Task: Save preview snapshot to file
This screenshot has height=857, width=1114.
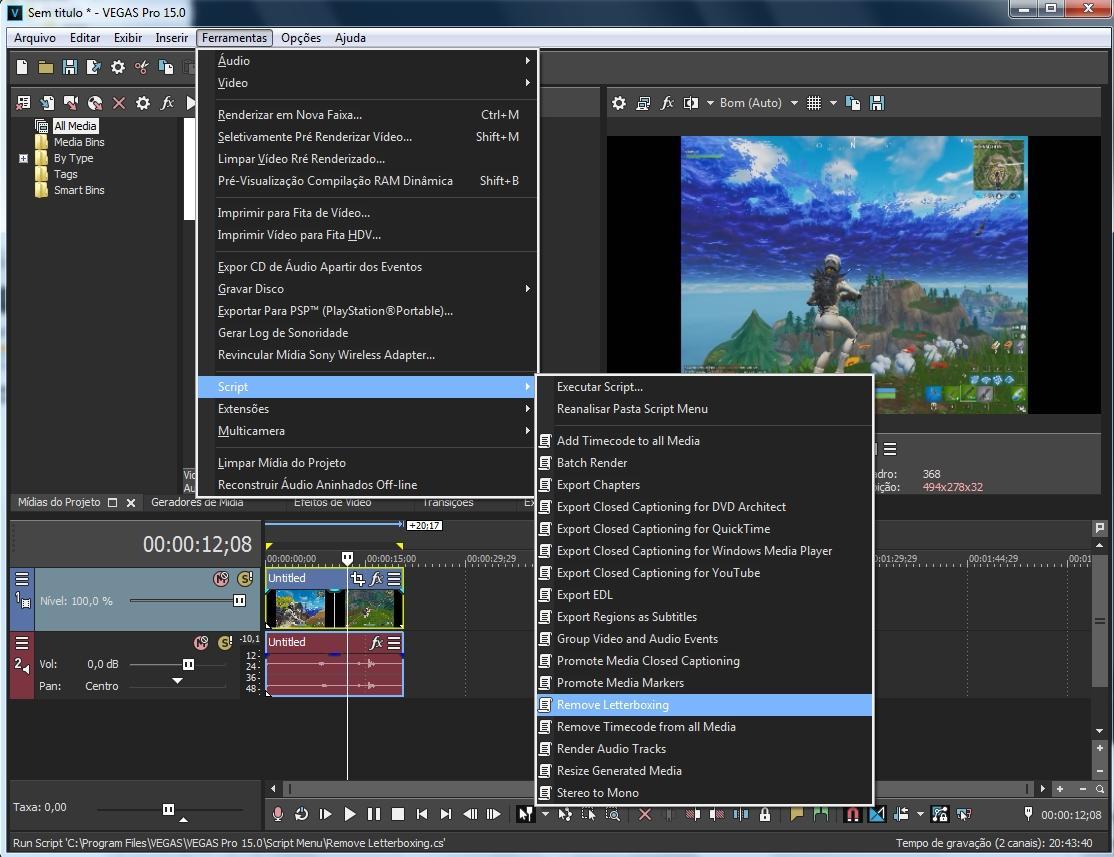Action: click(x=877, y=103)
